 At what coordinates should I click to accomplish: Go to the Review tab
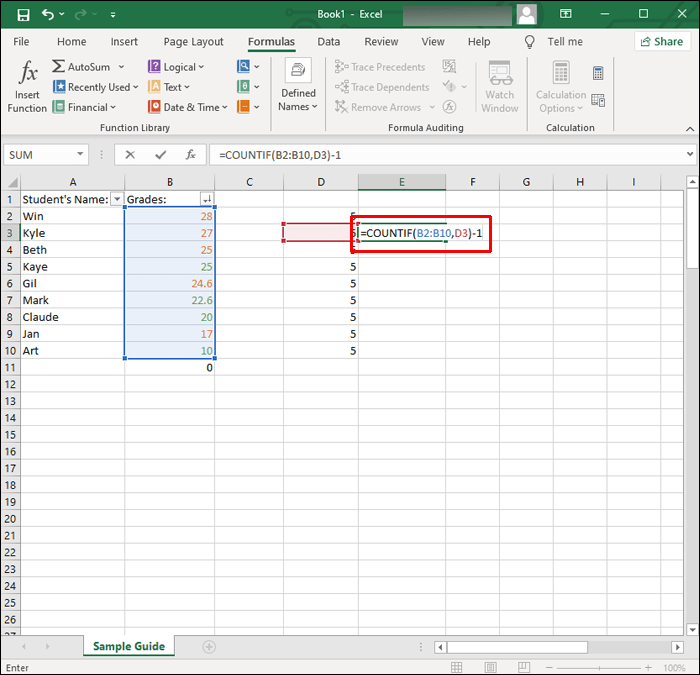tap(381, 42)
